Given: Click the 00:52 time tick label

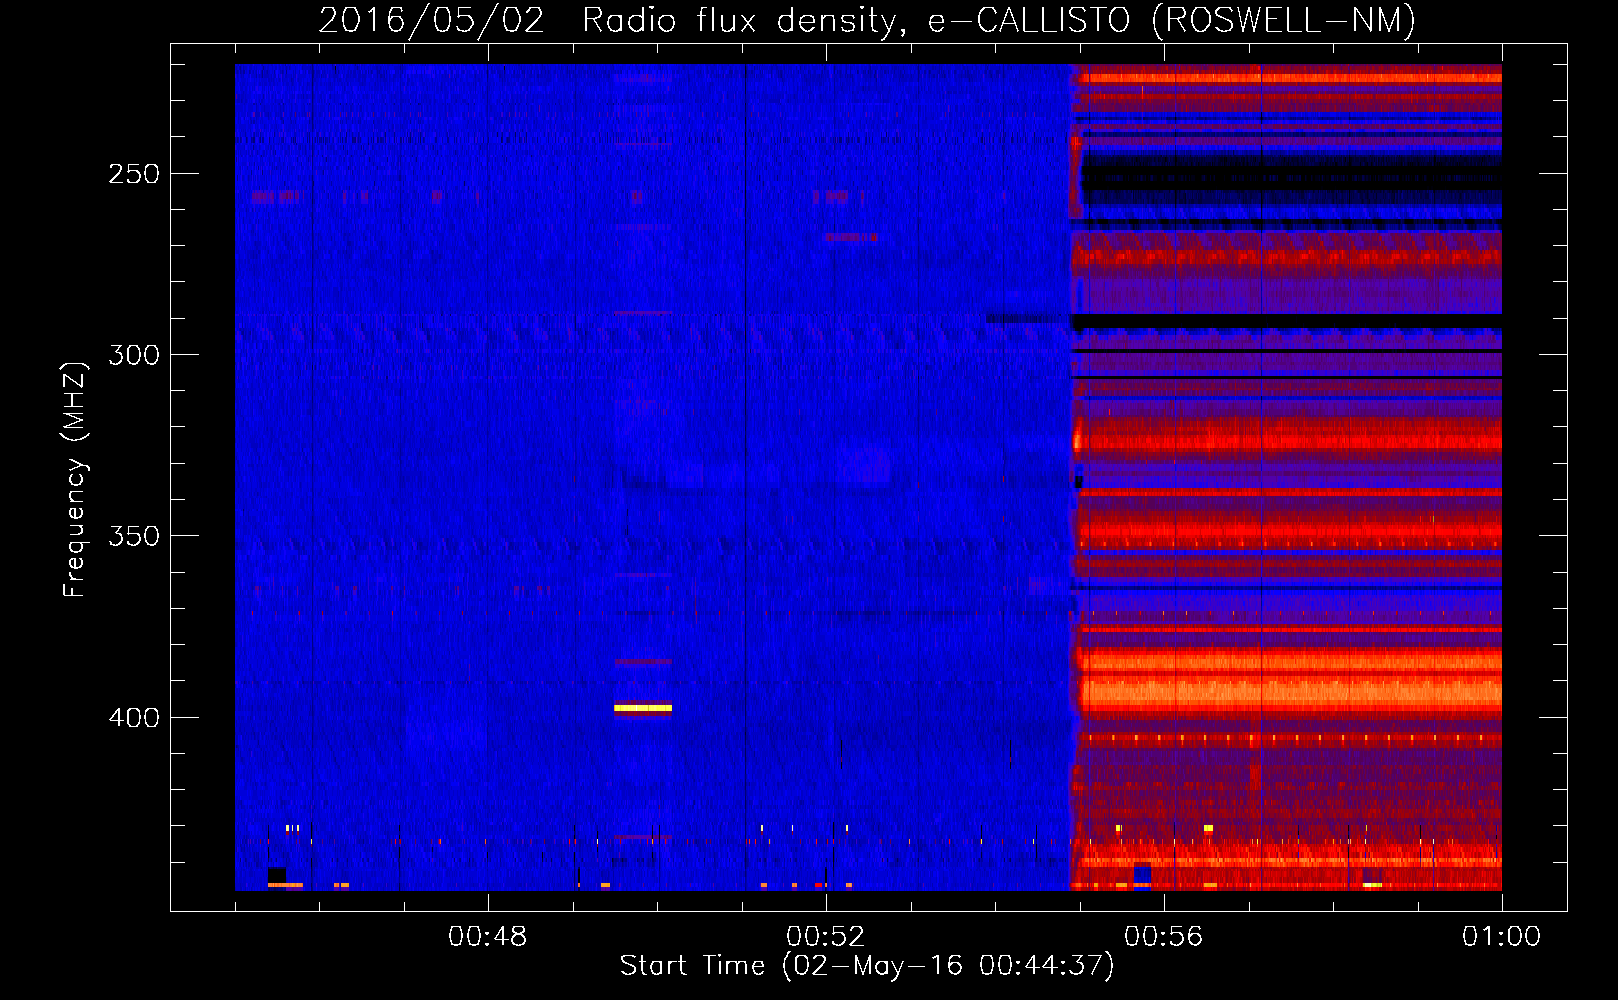Looking at the screenshot, I should click(x=826, y=937).
